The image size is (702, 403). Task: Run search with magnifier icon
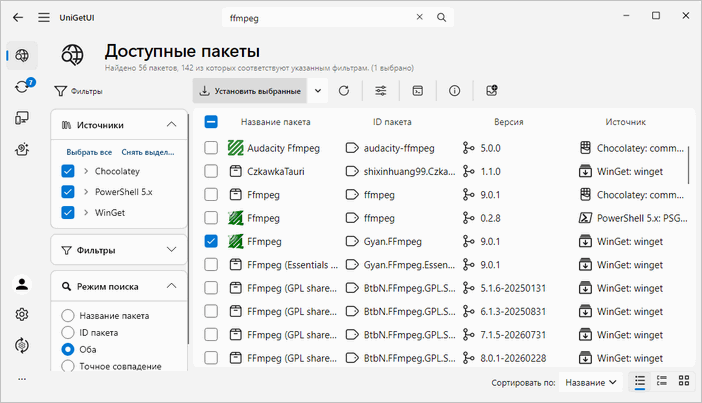(x=441, y=17)
